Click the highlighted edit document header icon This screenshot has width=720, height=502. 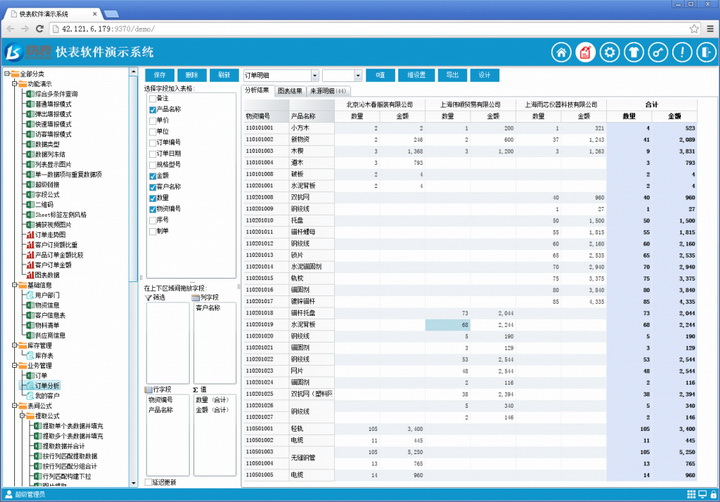pos(585,52)
